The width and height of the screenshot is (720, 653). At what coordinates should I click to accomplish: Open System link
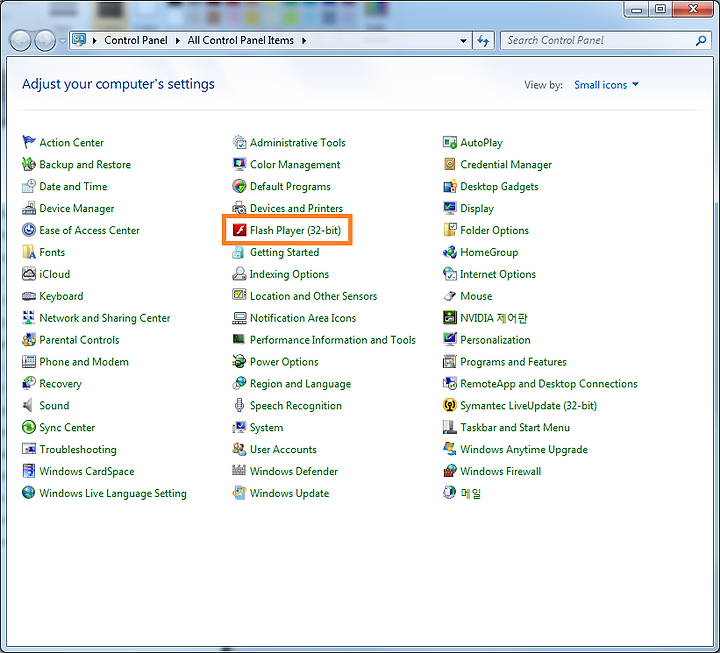pyautogui.click(x=266, y=428)
